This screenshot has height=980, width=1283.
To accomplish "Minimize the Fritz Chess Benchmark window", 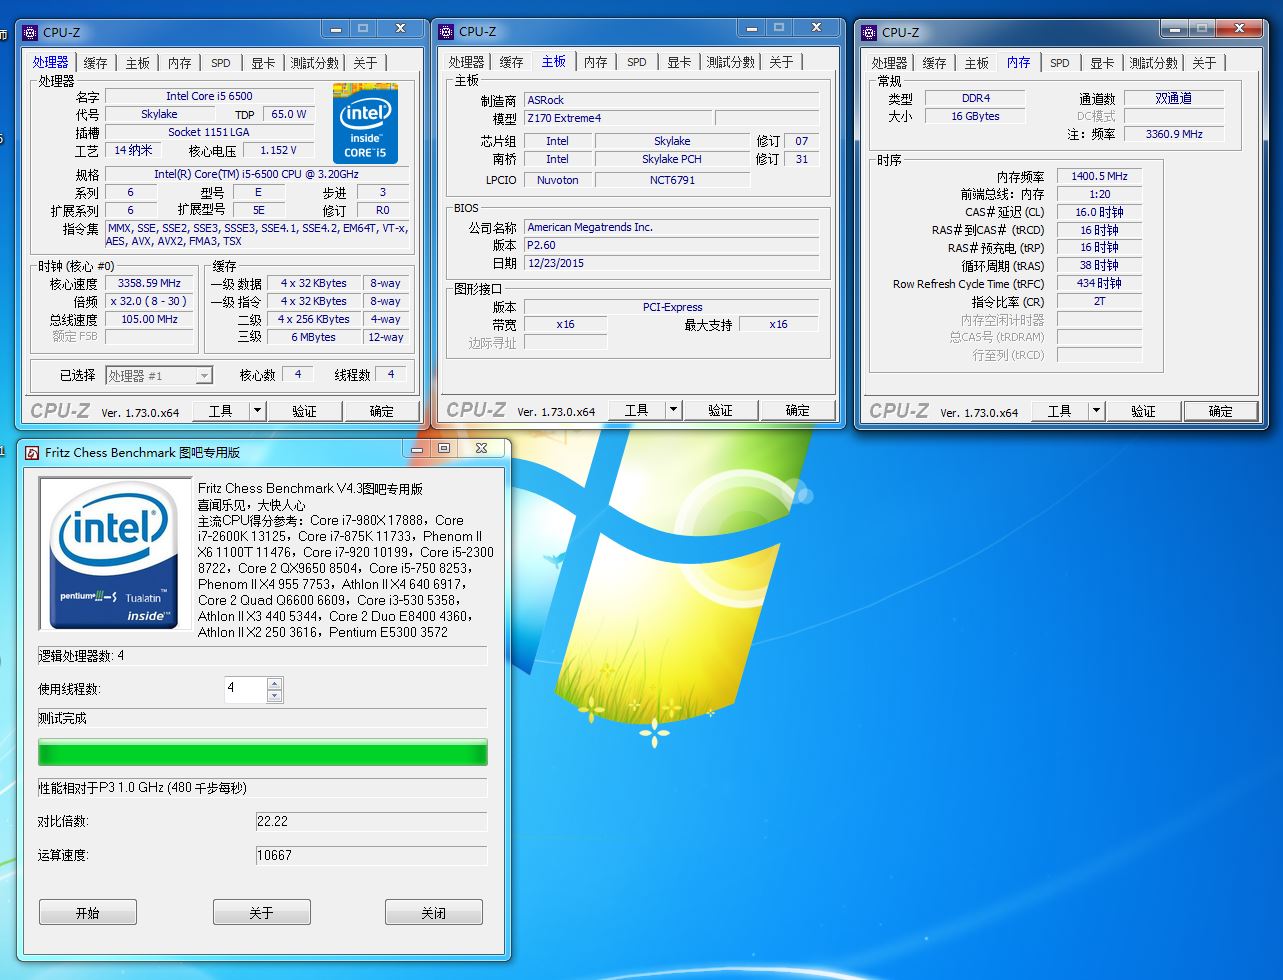I will coord(415,448).
